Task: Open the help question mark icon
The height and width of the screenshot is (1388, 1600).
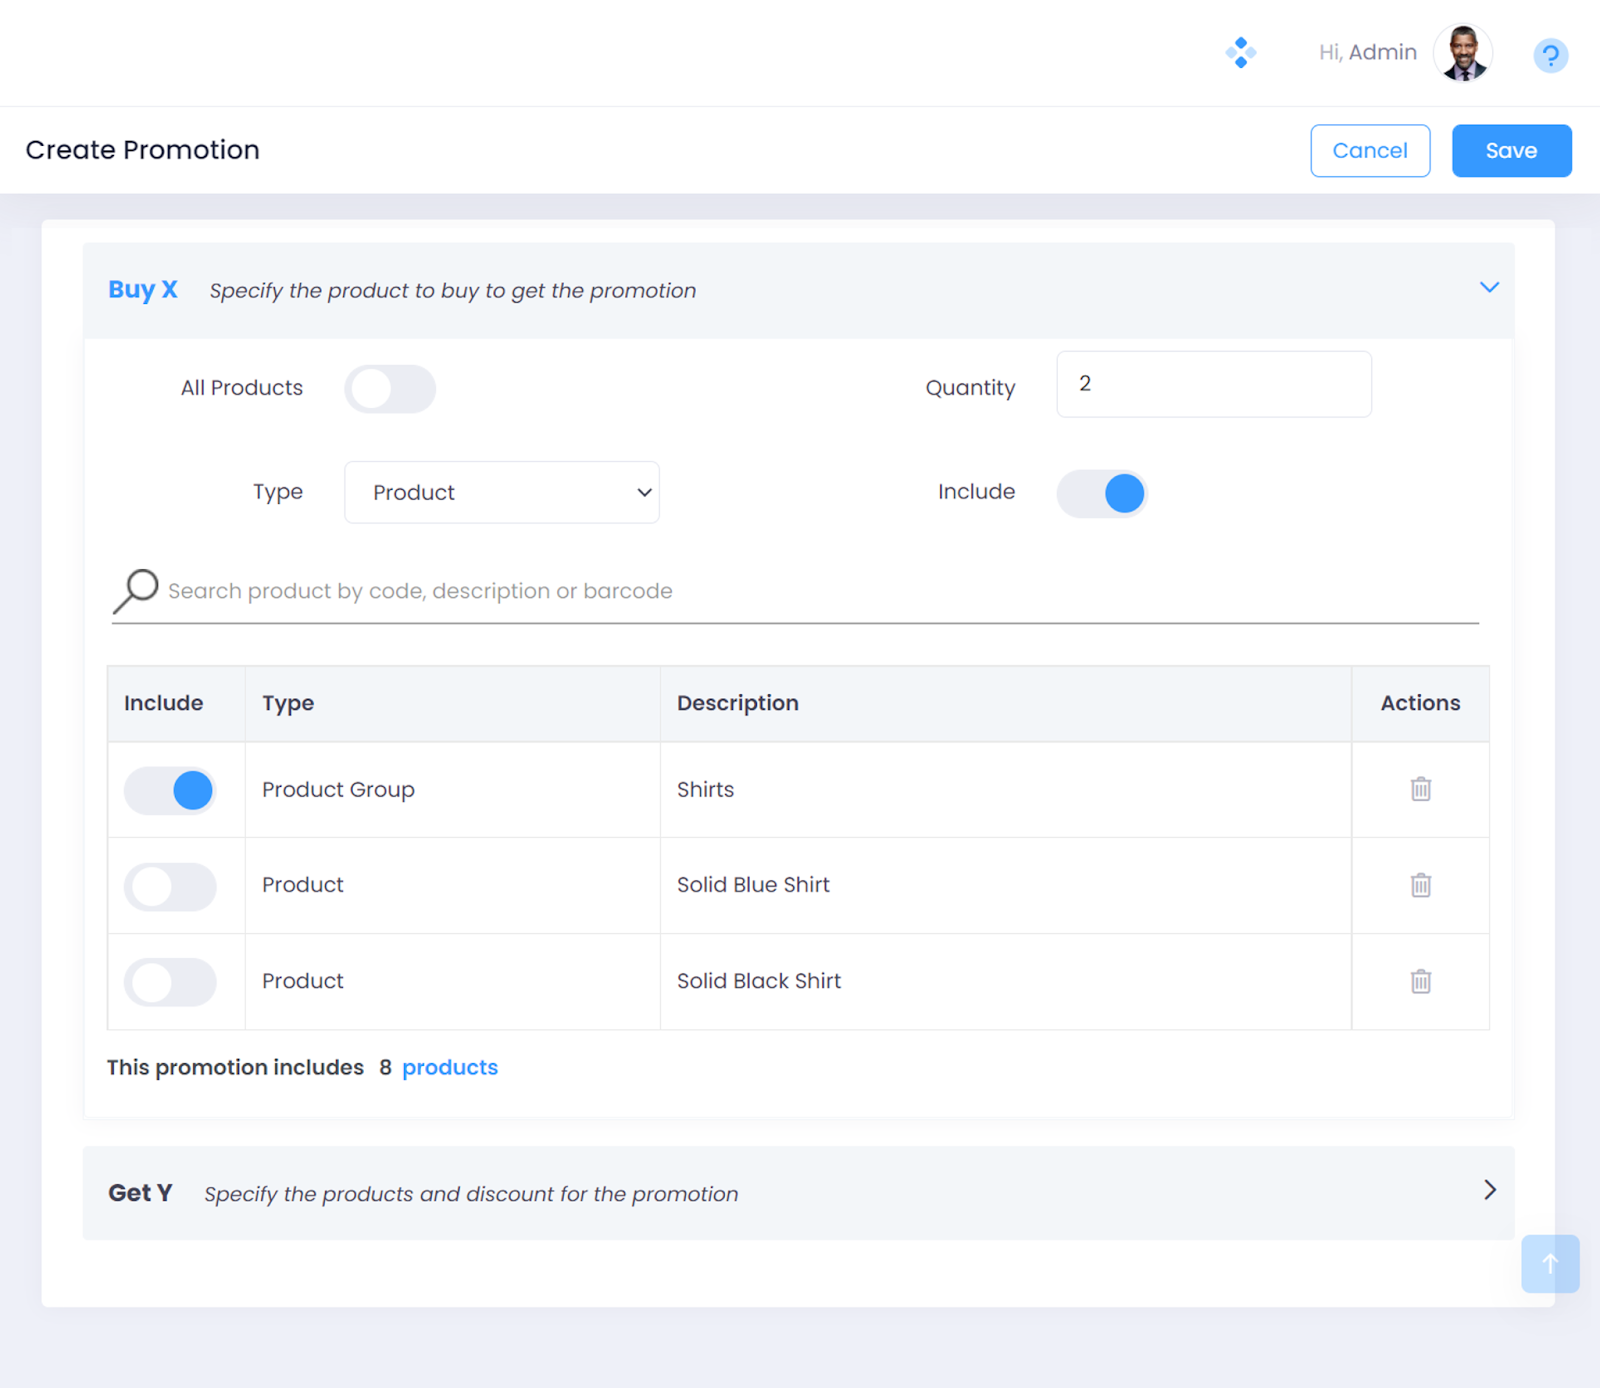Action: [1550, 55]
